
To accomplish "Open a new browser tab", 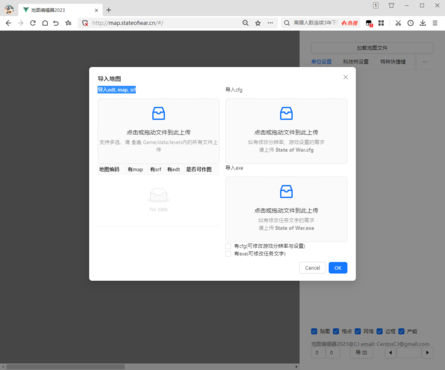I will pyautogui.click(x=108, y=10).
